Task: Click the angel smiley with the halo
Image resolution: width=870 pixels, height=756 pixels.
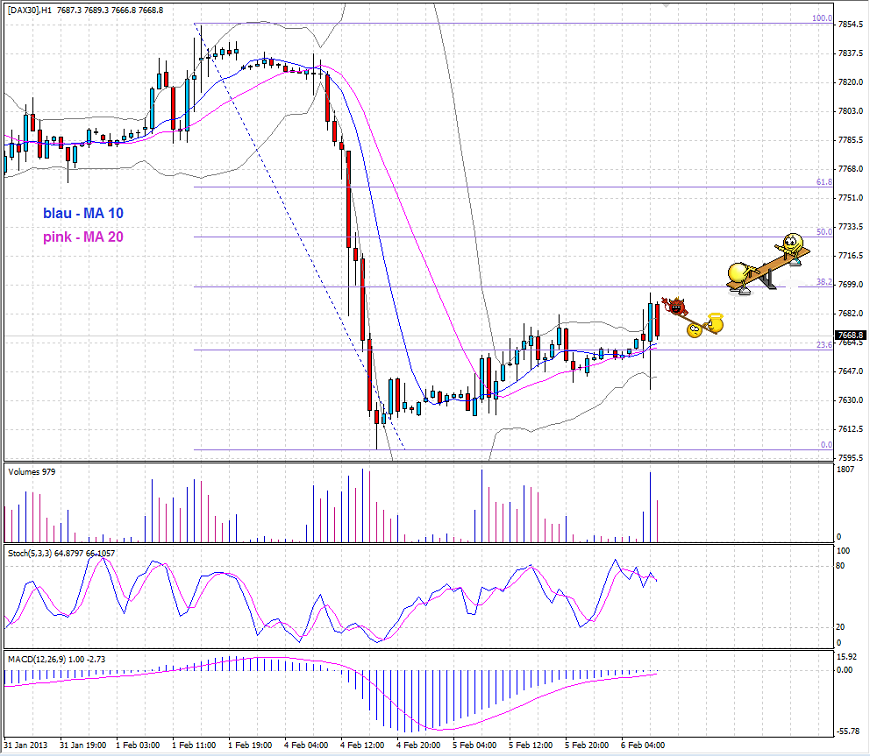Action: [714, 323]
